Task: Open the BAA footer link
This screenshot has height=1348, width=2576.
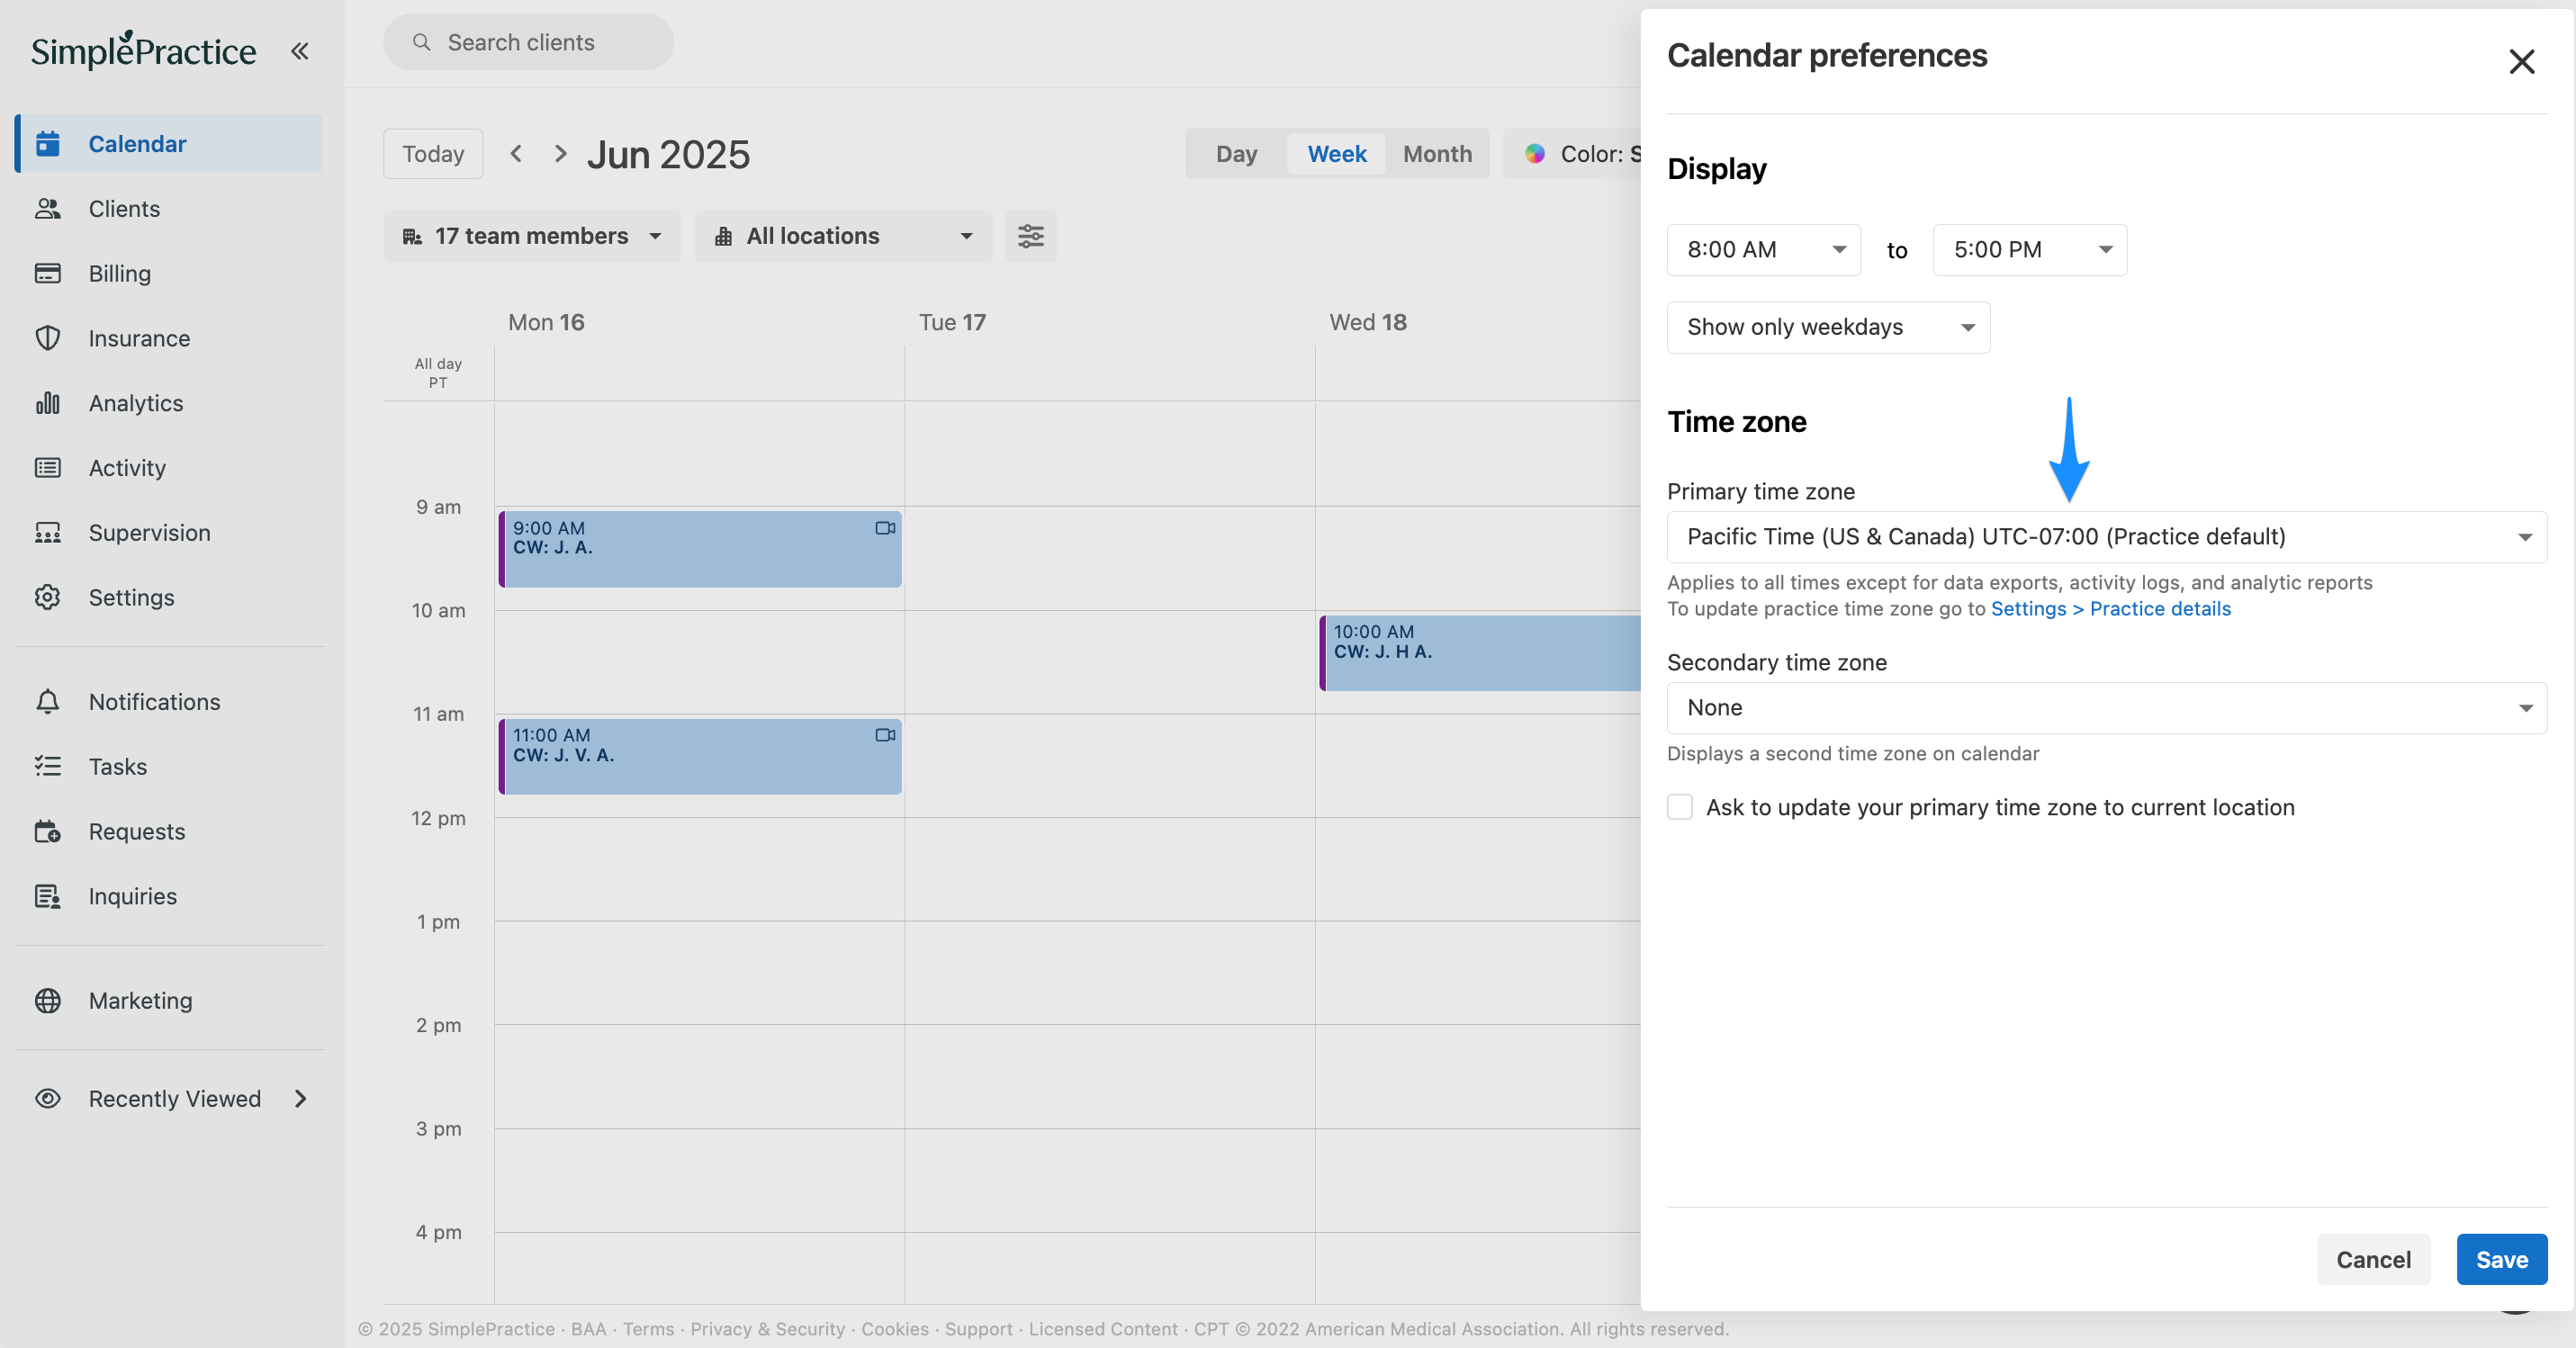Action: tap(588, 1329)
